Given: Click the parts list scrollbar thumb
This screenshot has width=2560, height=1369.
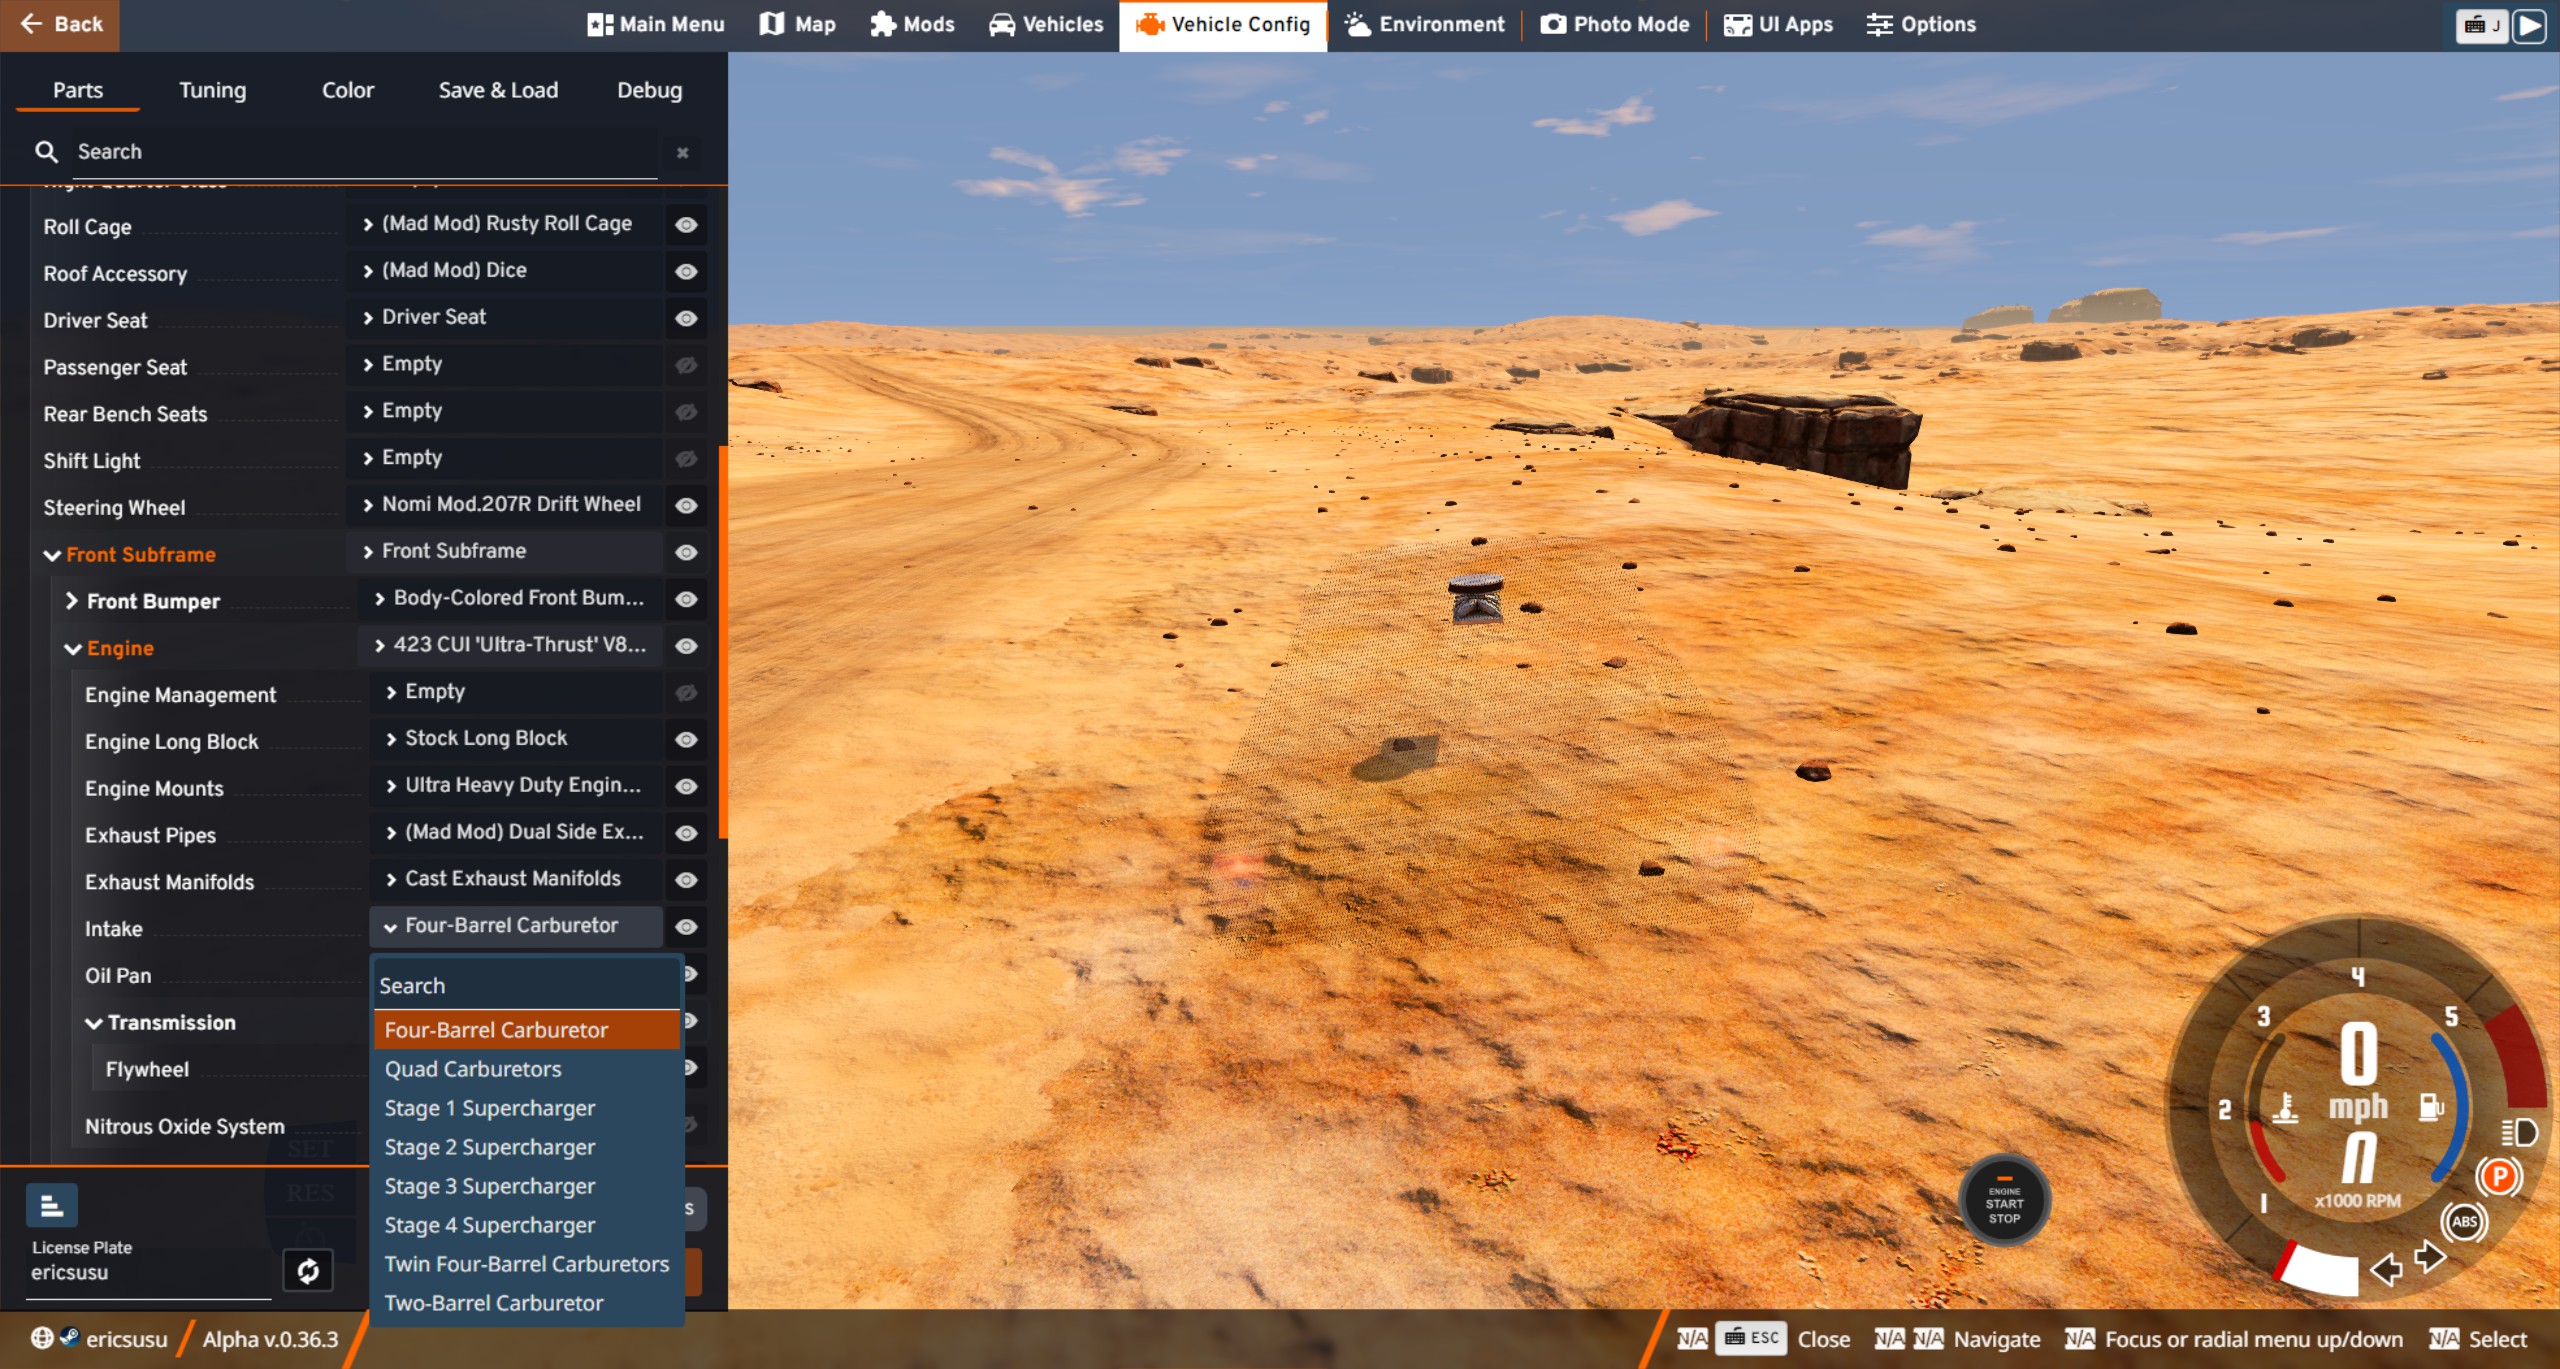Looking at the screenshot, I should coord(722,640).
